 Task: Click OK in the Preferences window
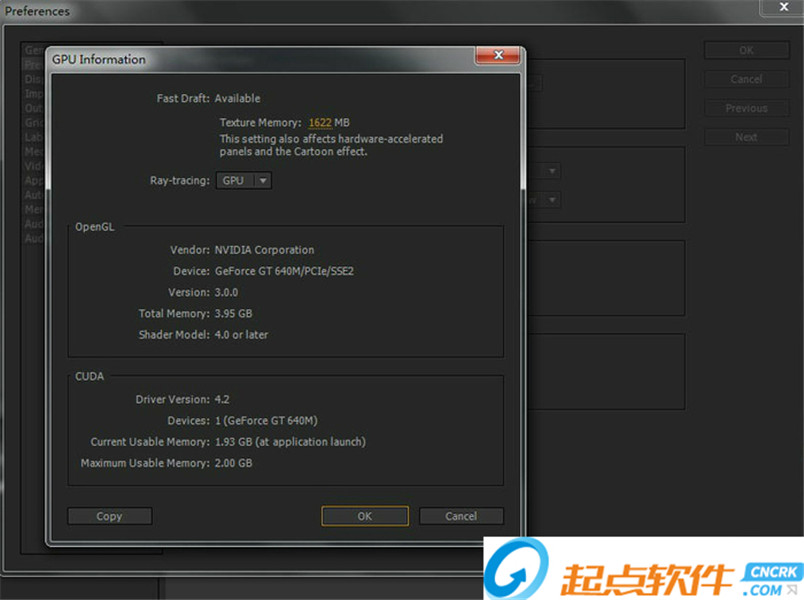tap(746, 50)
